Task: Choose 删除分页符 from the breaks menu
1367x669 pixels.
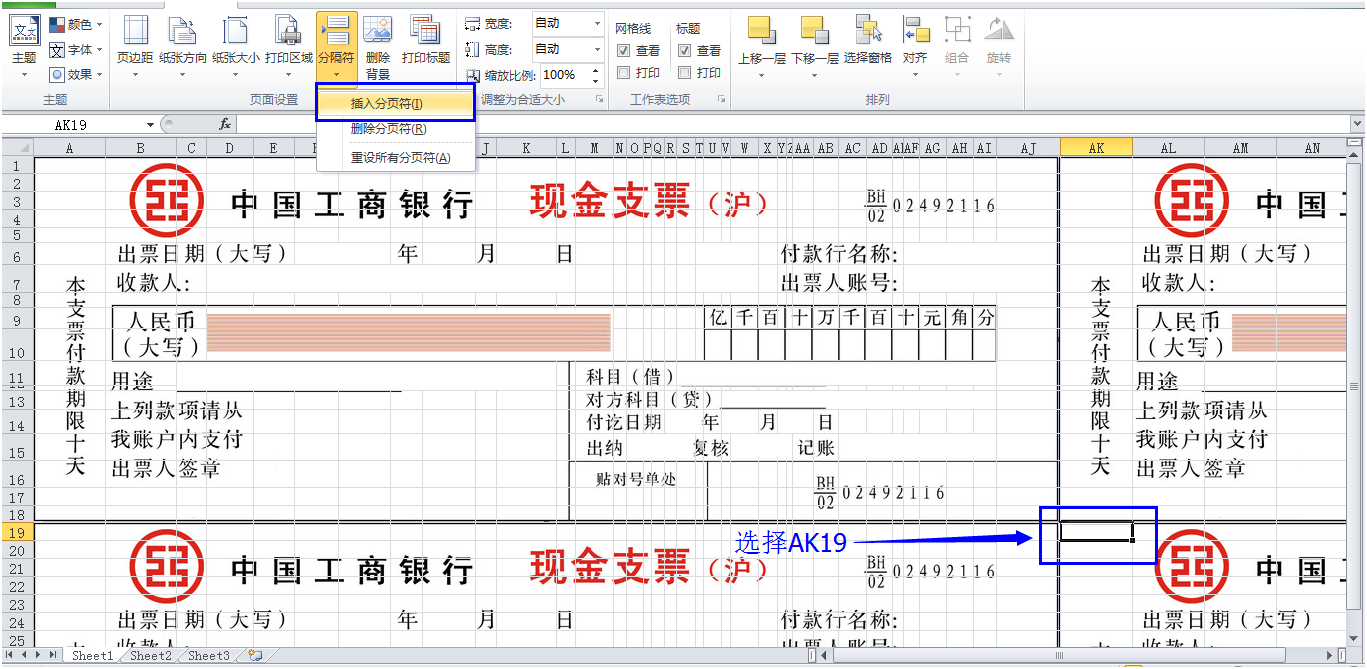Action: 395,129
